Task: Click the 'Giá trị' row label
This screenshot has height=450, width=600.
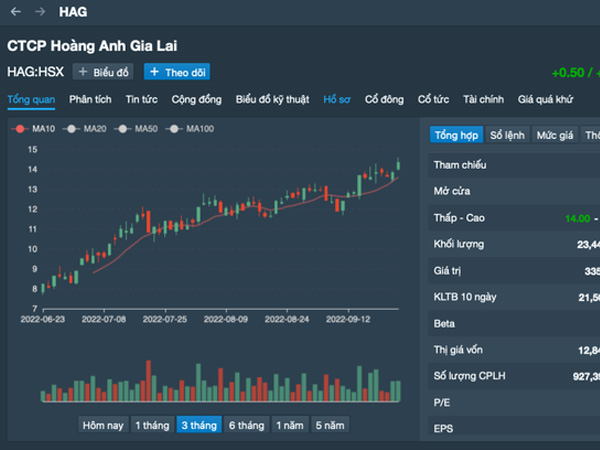Action: click(447, 271)
